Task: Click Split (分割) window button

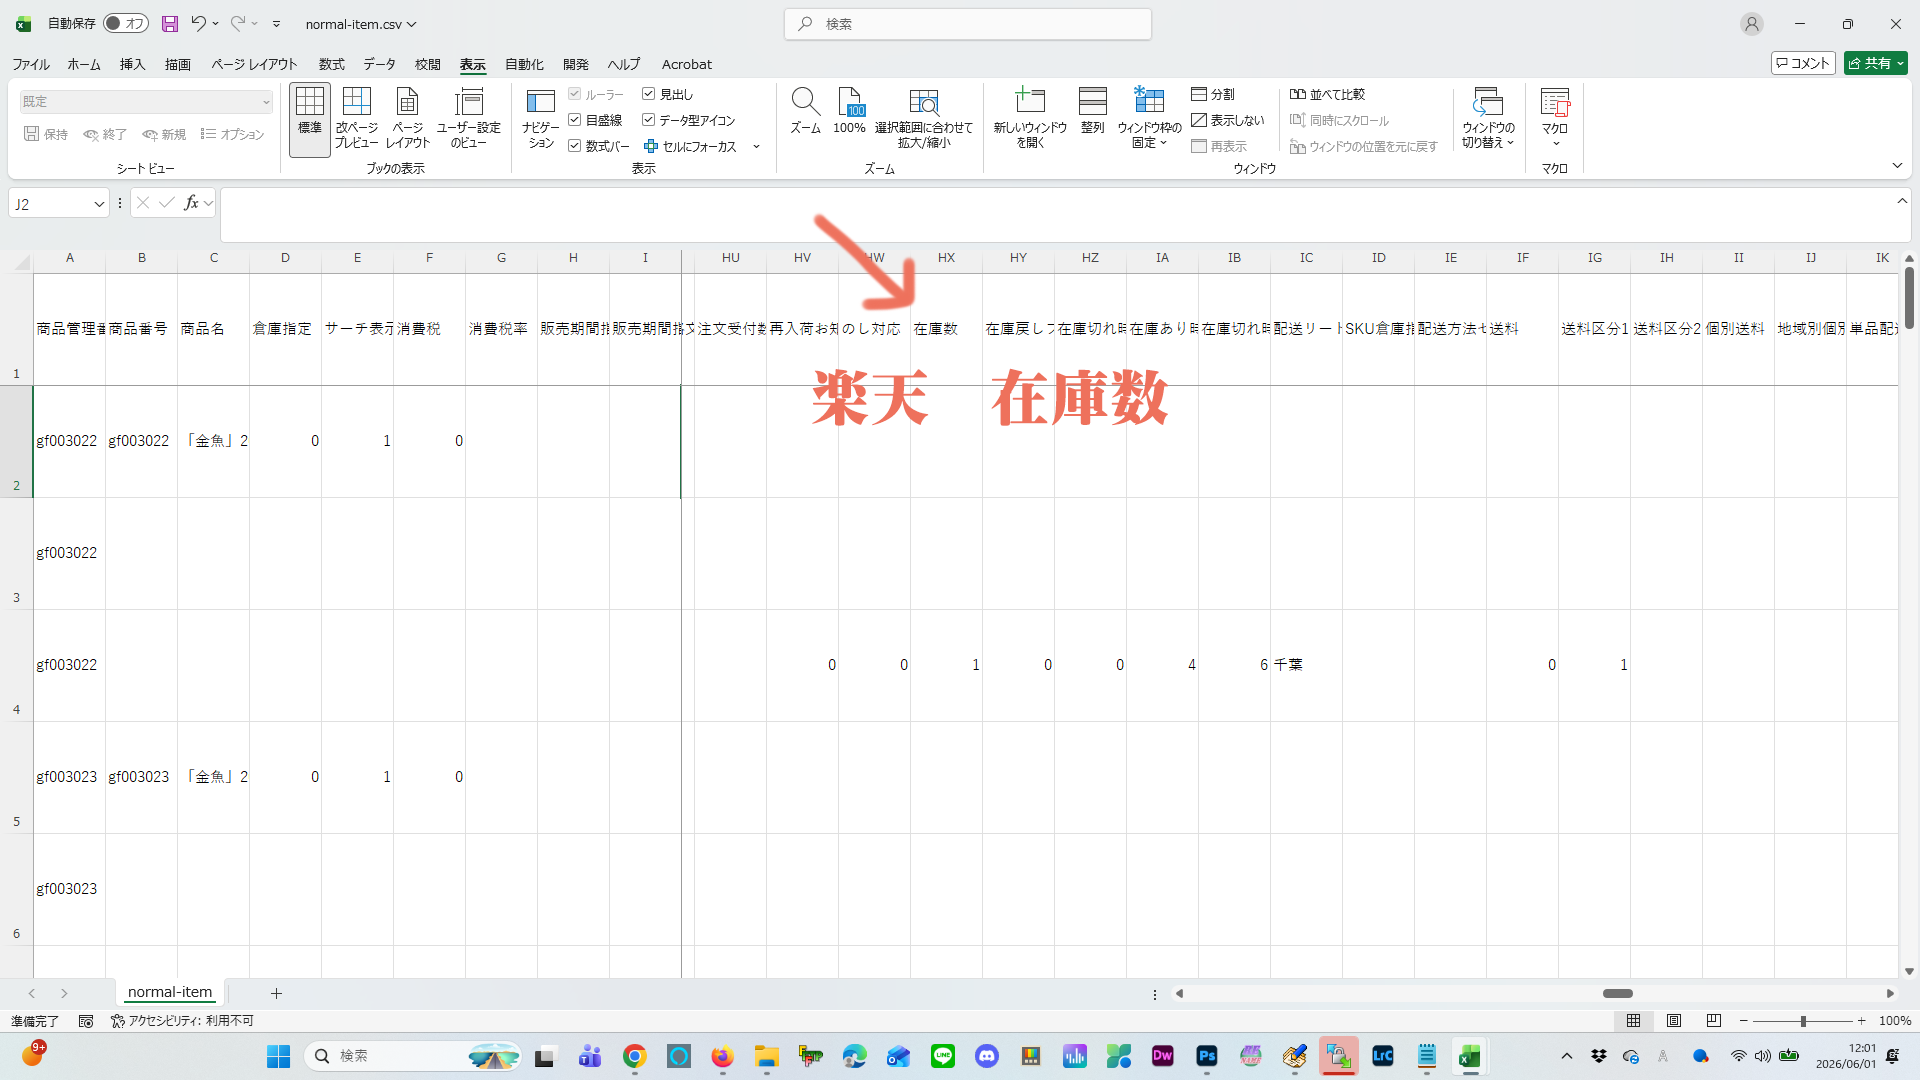Action: (x=1213, y=94)
